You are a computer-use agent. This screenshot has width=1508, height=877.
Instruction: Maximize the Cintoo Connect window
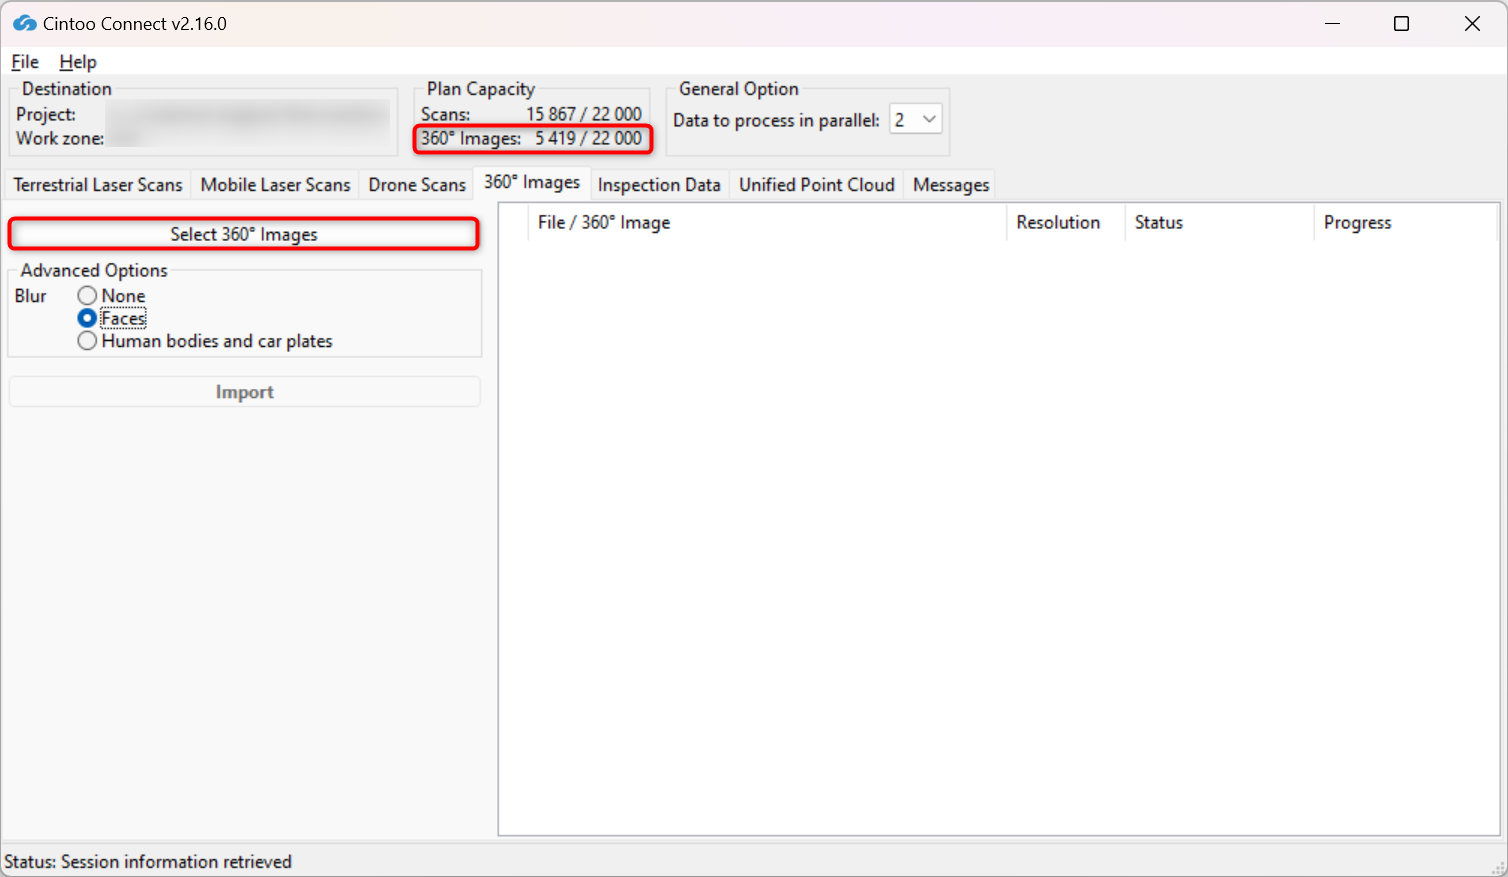pyautogui.click(x=1402, y=24)
